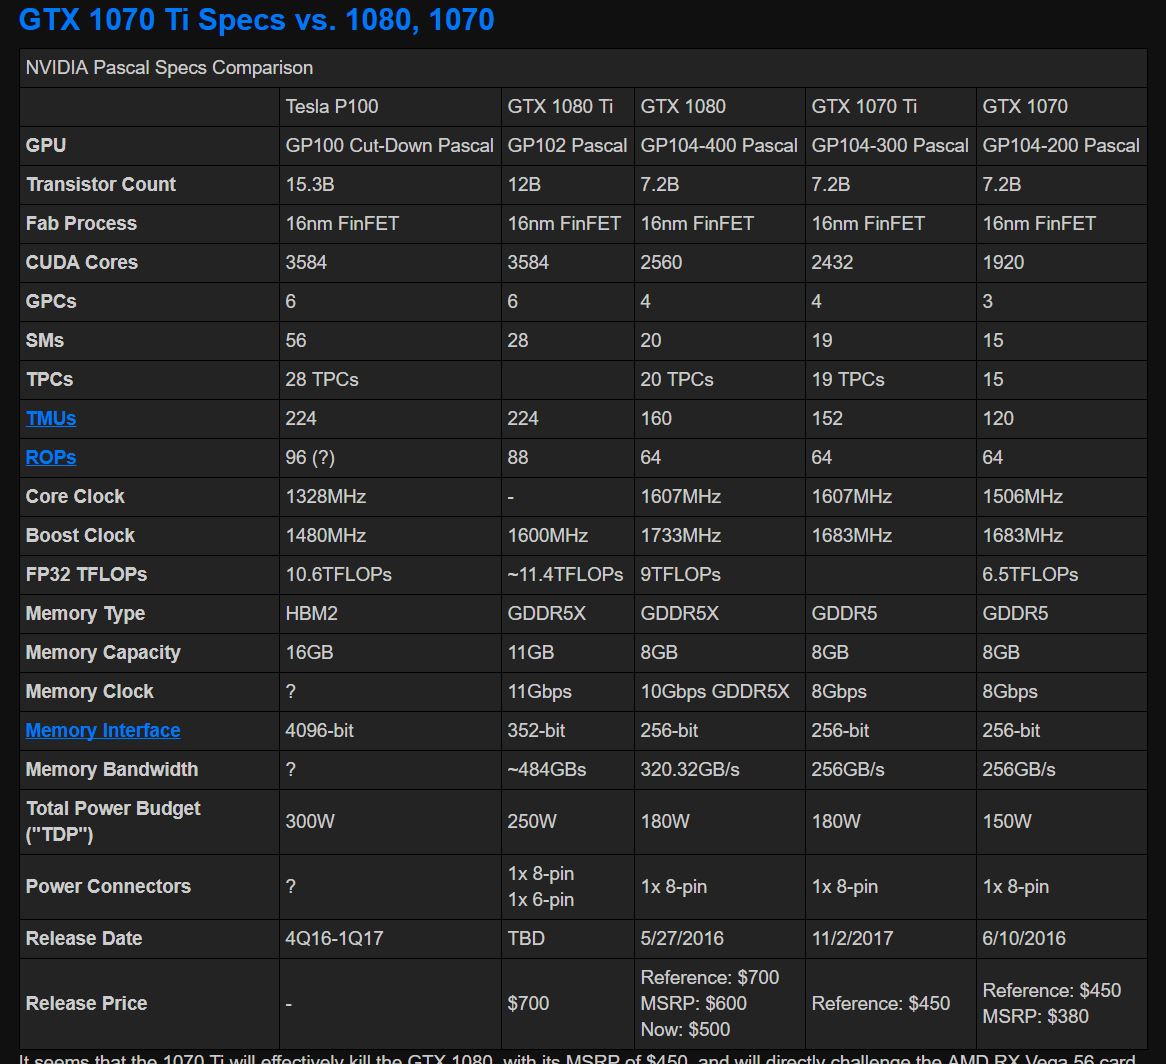The image size is (1166, 1064).
Task: Select the NVIDIA Pascal Specs Comparison caption
Action: pos(169,68)
